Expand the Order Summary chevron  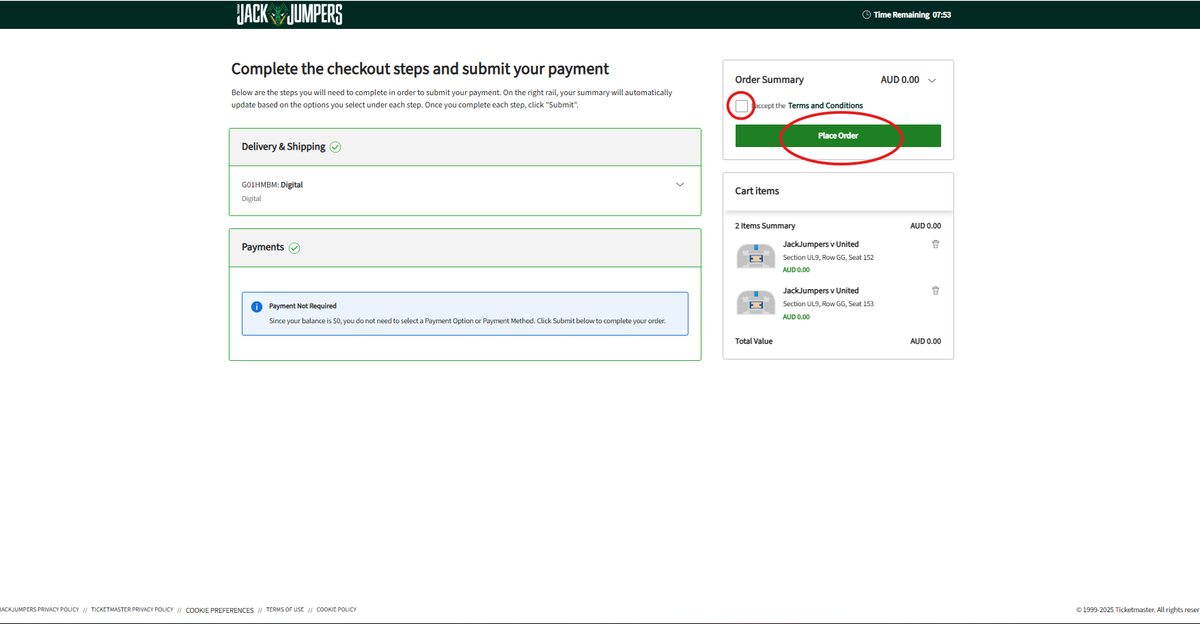tap(932, 80)
